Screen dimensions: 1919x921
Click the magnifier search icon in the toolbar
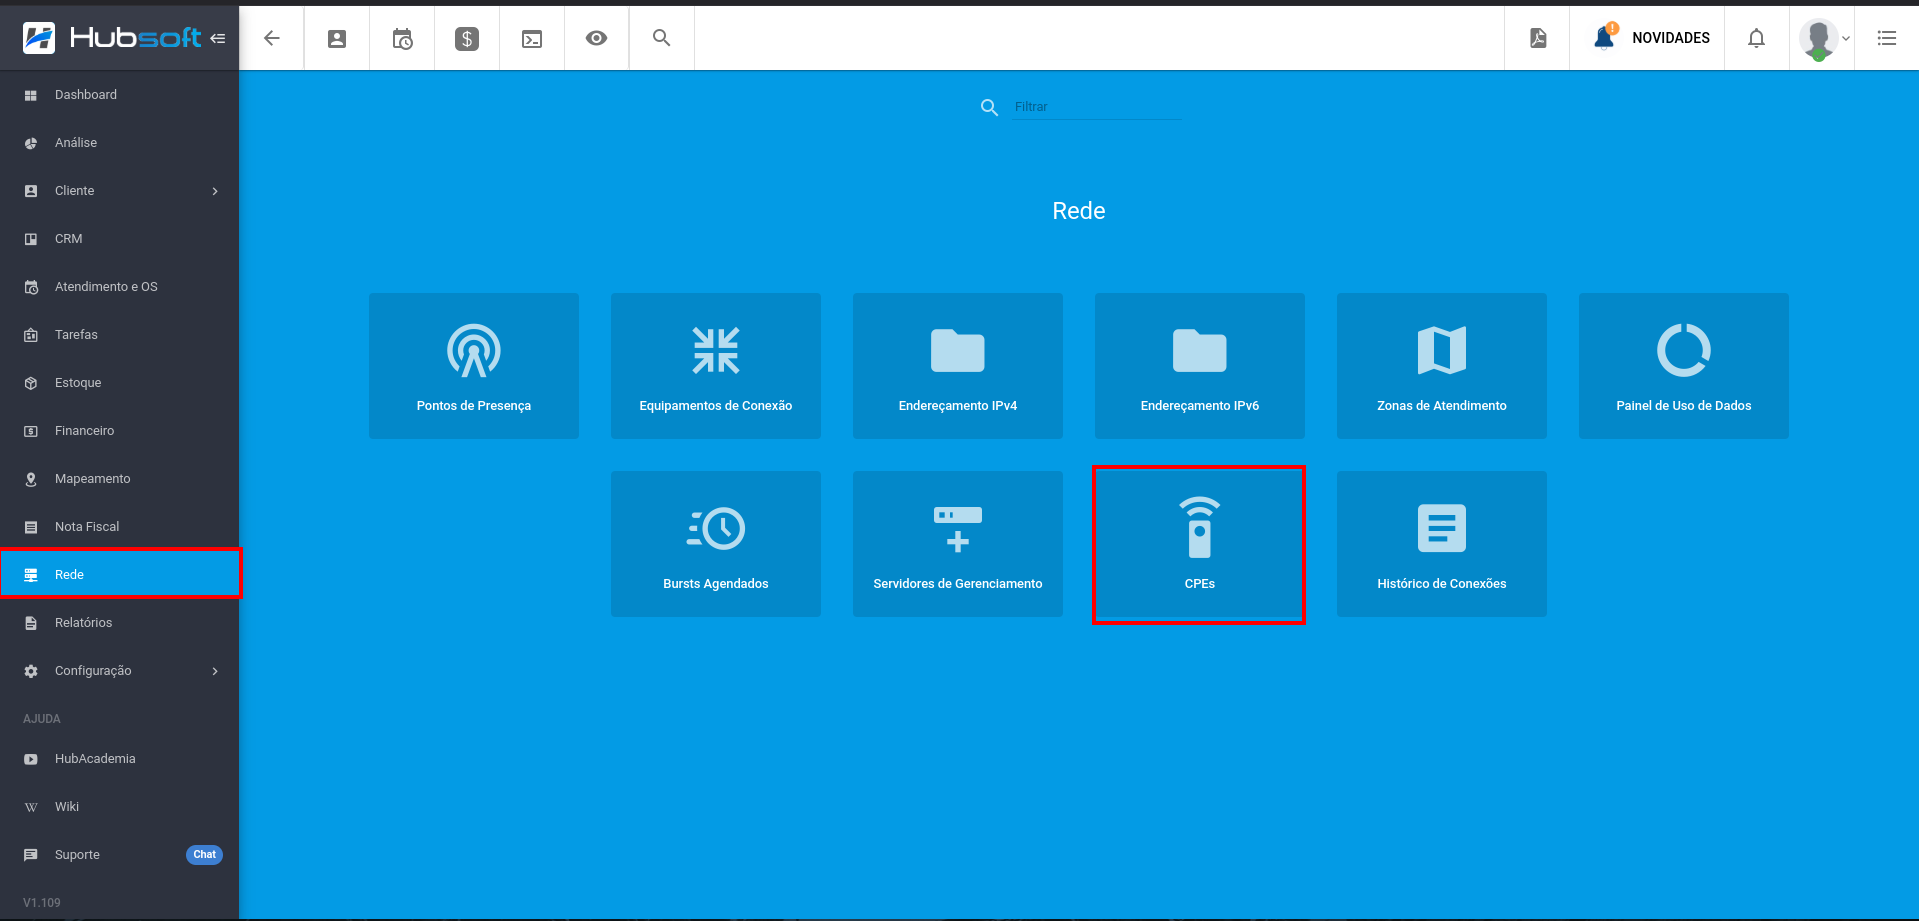point(661,38)
